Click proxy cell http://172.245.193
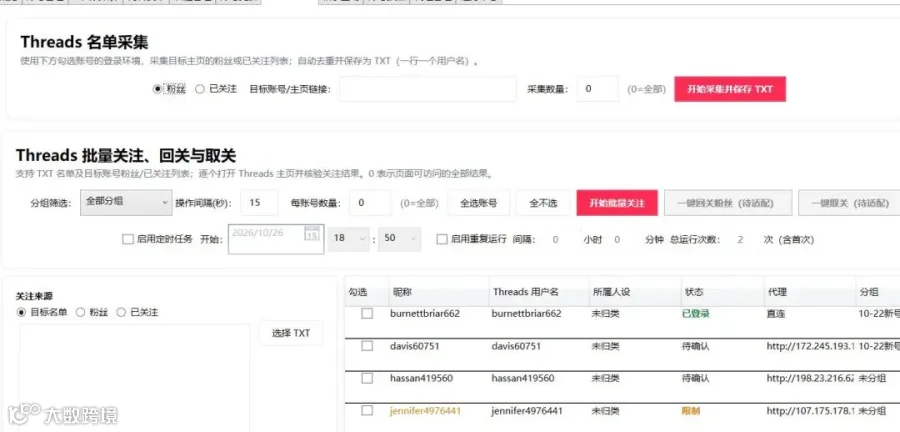900x432 pixels. pos(810,346)
